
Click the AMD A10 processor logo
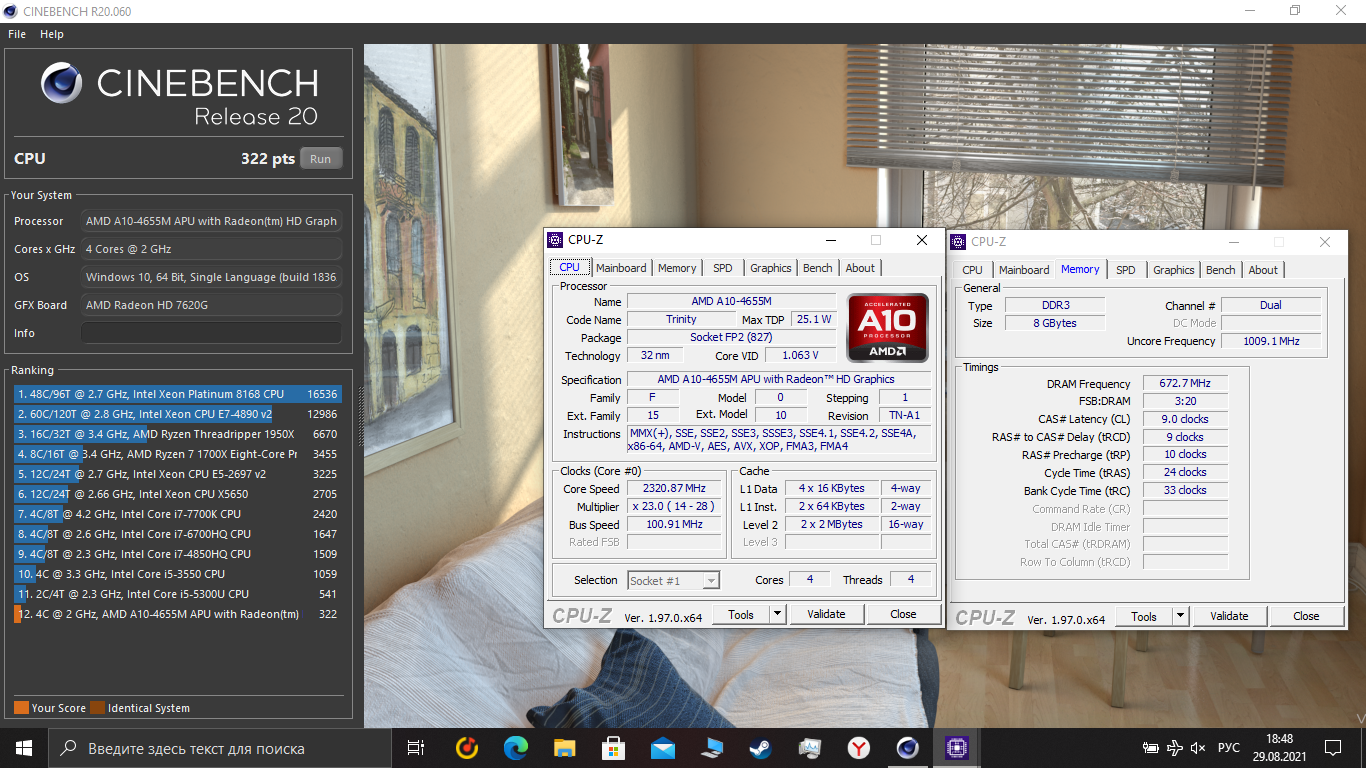(887, 327)
